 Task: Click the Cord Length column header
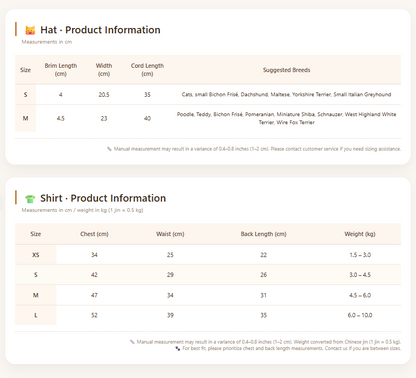point(147,70)
